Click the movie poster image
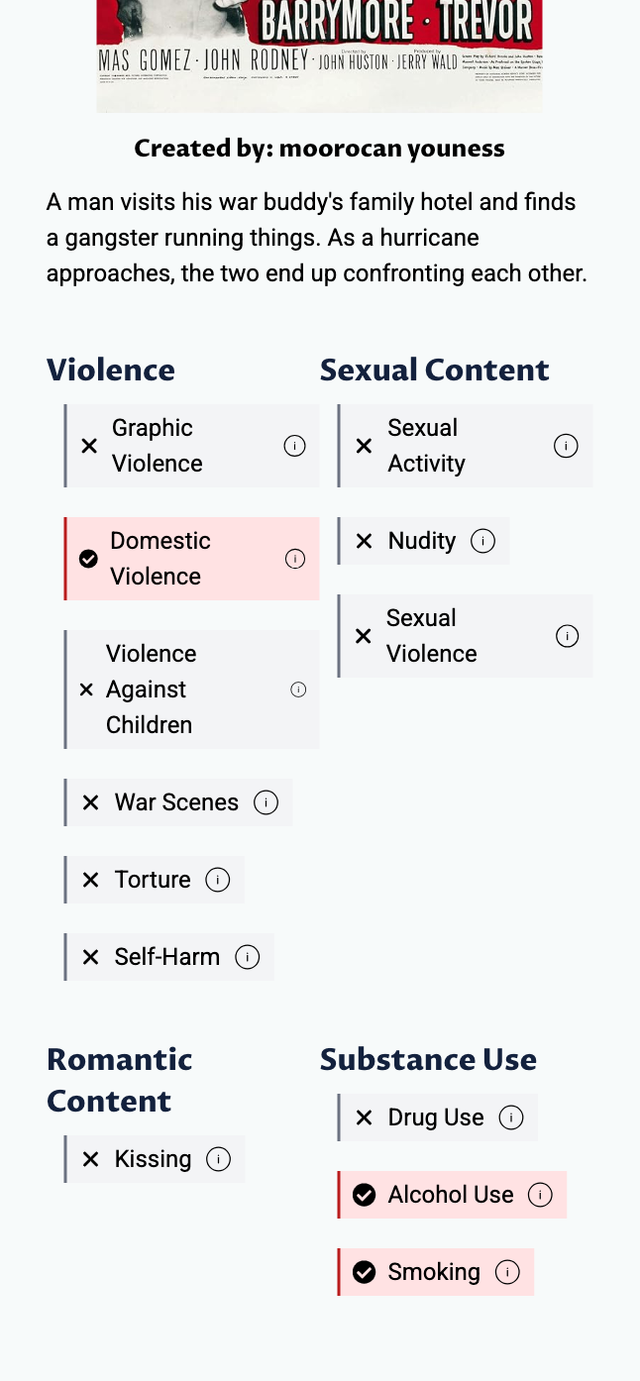This screenshot has height=1381, width=640. pos(320,55)
